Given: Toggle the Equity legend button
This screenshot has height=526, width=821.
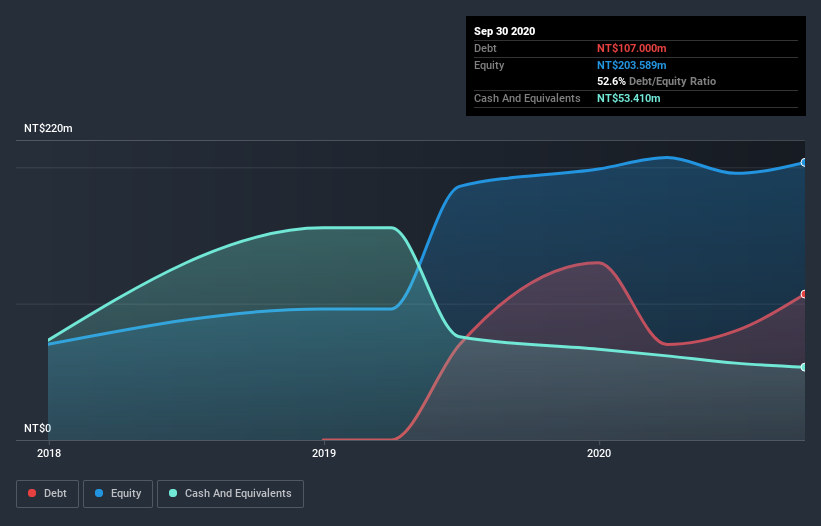Looking at the screenshot, I should point(118,494).
